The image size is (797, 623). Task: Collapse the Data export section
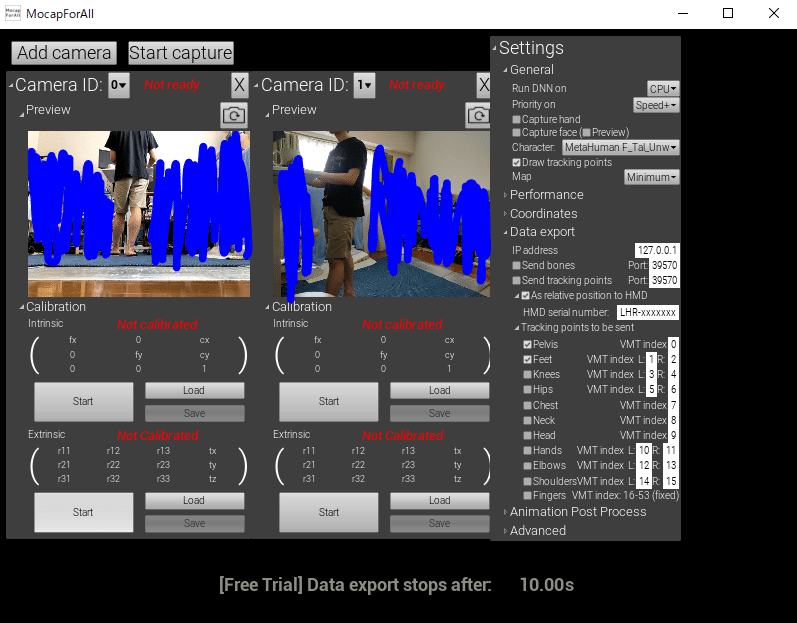(505, 232)
